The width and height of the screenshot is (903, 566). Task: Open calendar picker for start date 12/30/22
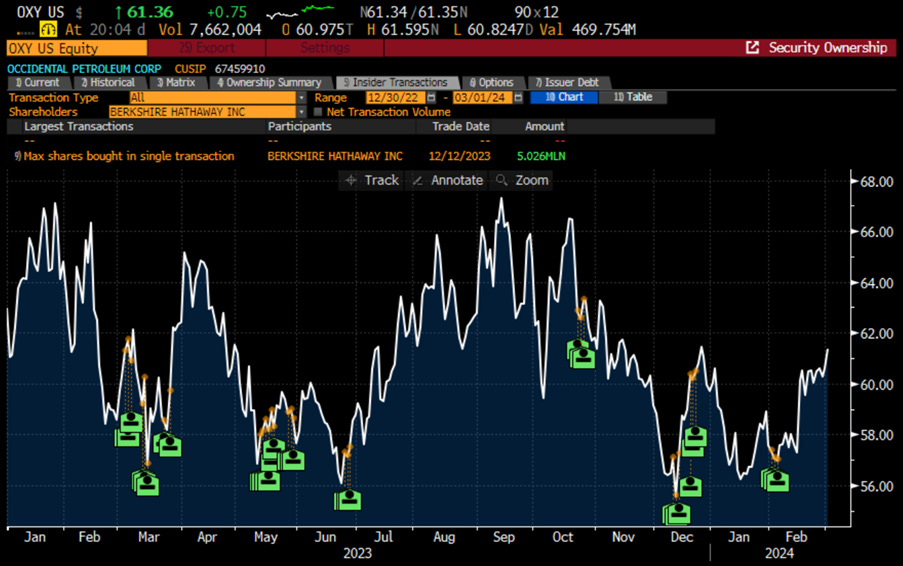point(431,97)
